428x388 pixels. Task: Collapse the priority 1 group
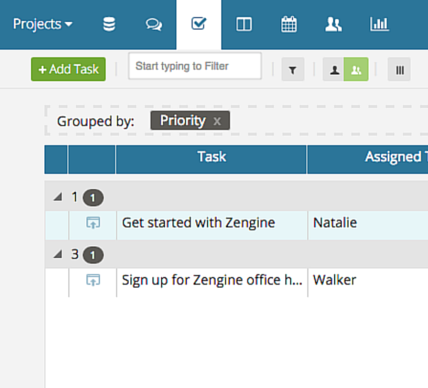point(58,197)
